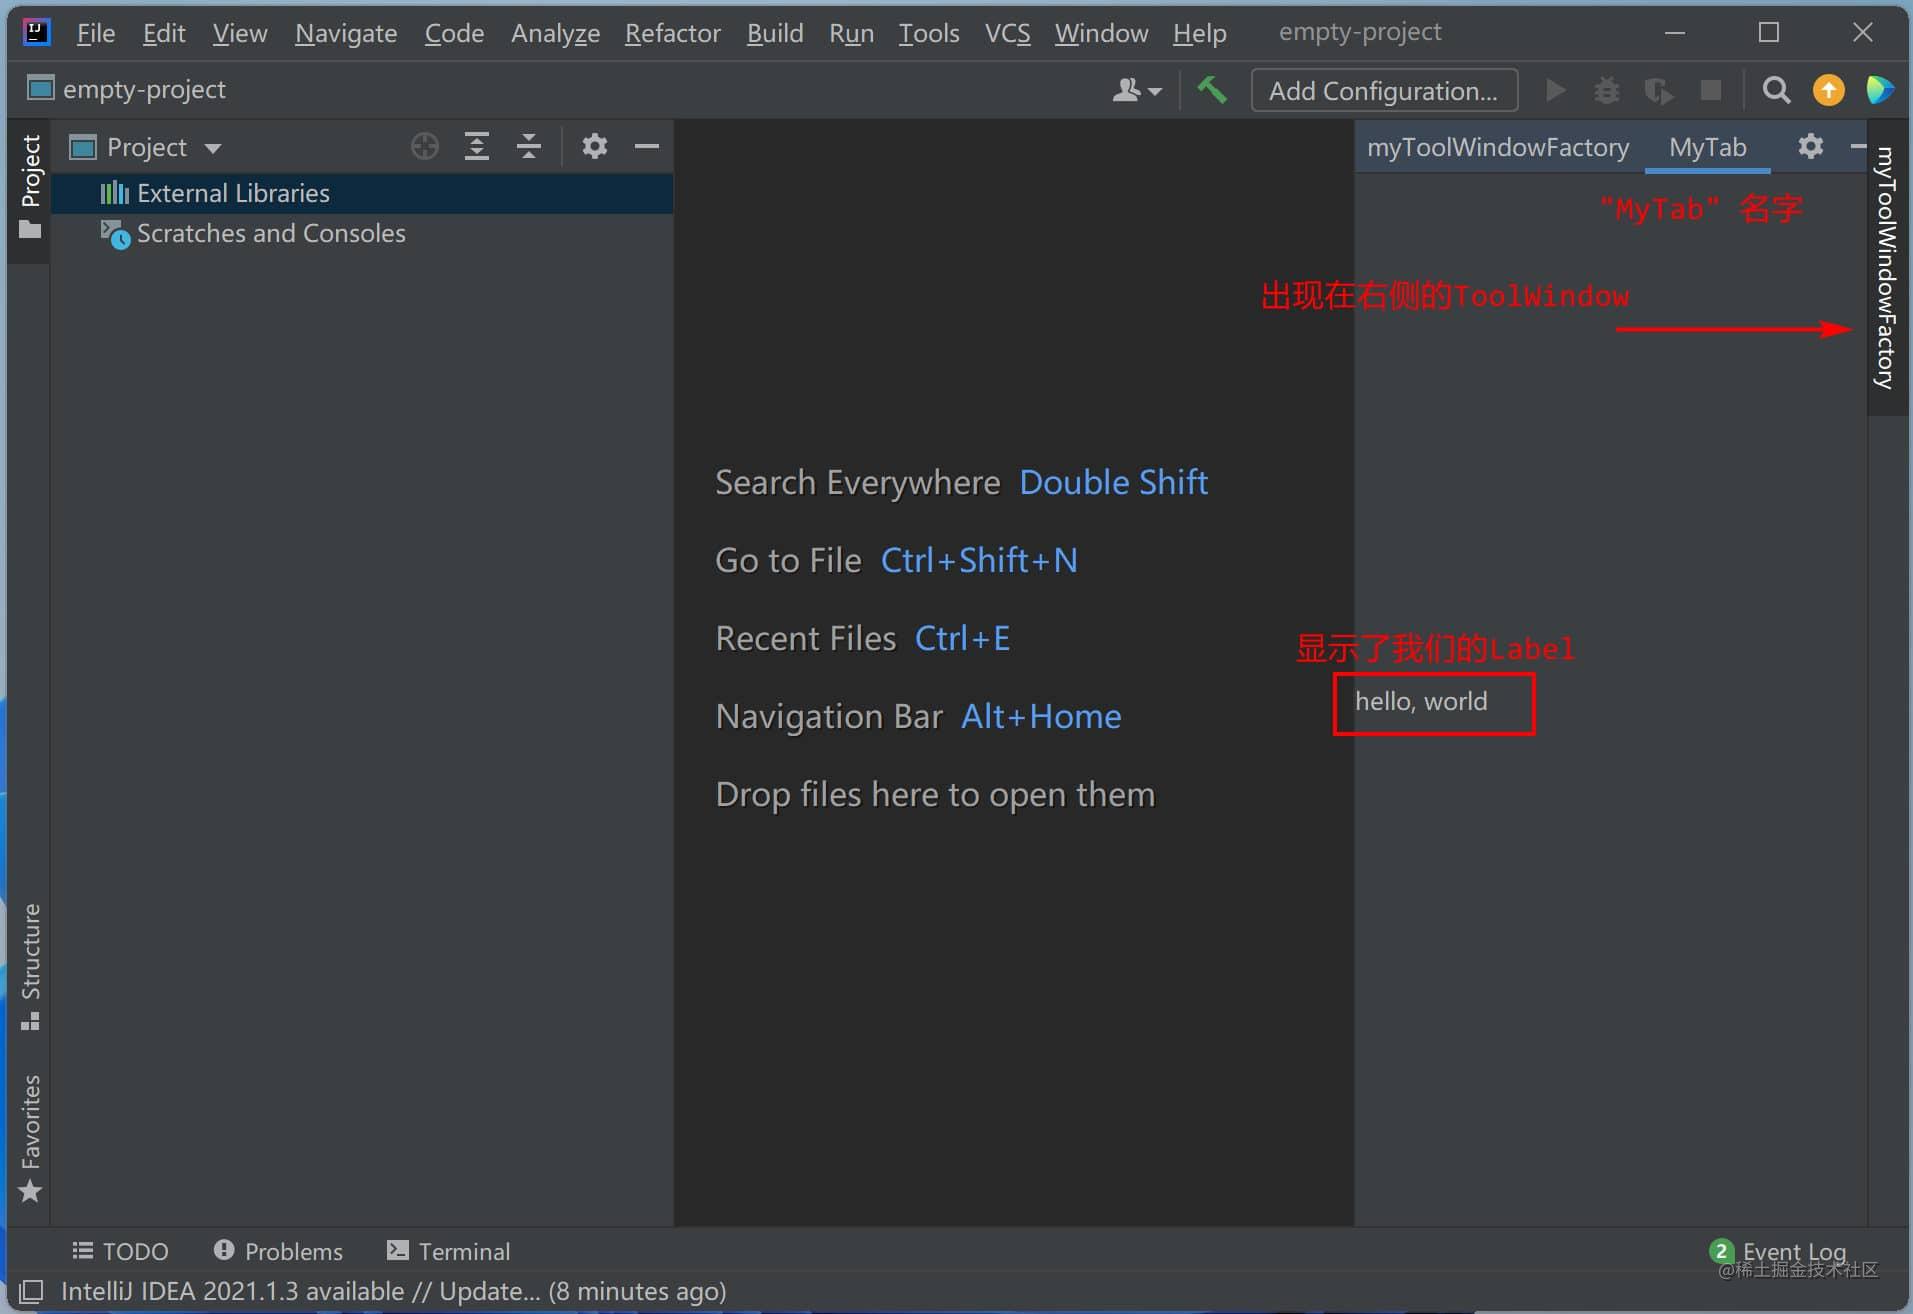Viewport: 1913px width, 1314px height.
Task: Click the orange IDE update icon
Action: click(x=1828, y=91)
